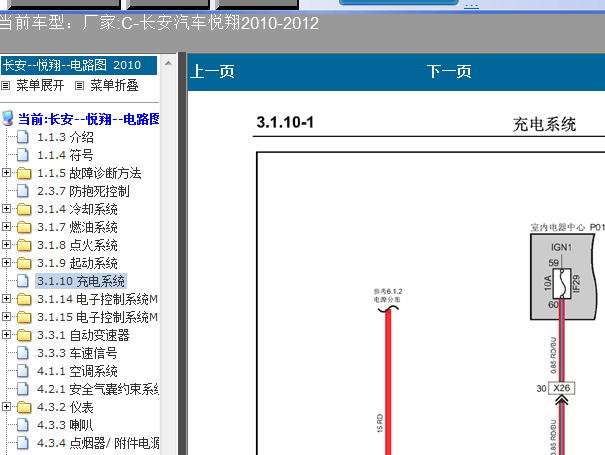
Task: Click folder icon of 3.1.7 燃油系统
Action: tap(24, 227)
